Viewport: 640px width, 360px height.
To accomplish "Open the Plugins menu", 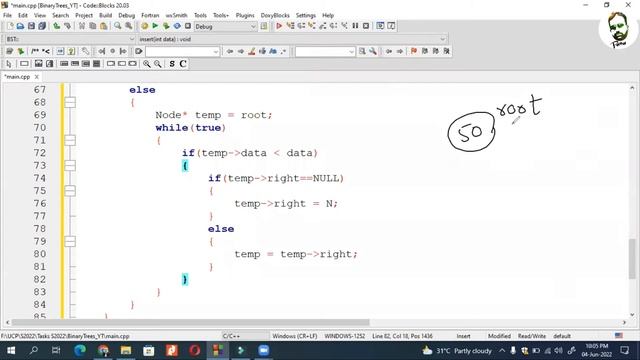I will [245, 16].
